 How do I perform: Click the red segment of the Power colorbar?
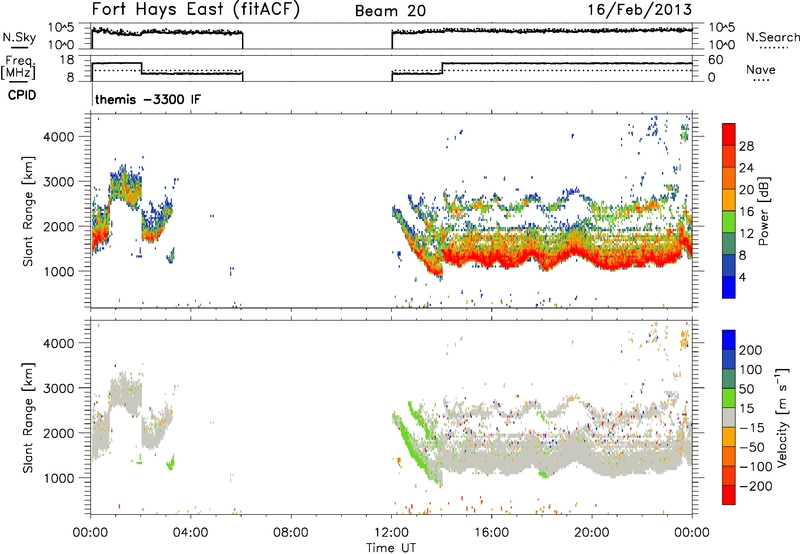point(729,135)
